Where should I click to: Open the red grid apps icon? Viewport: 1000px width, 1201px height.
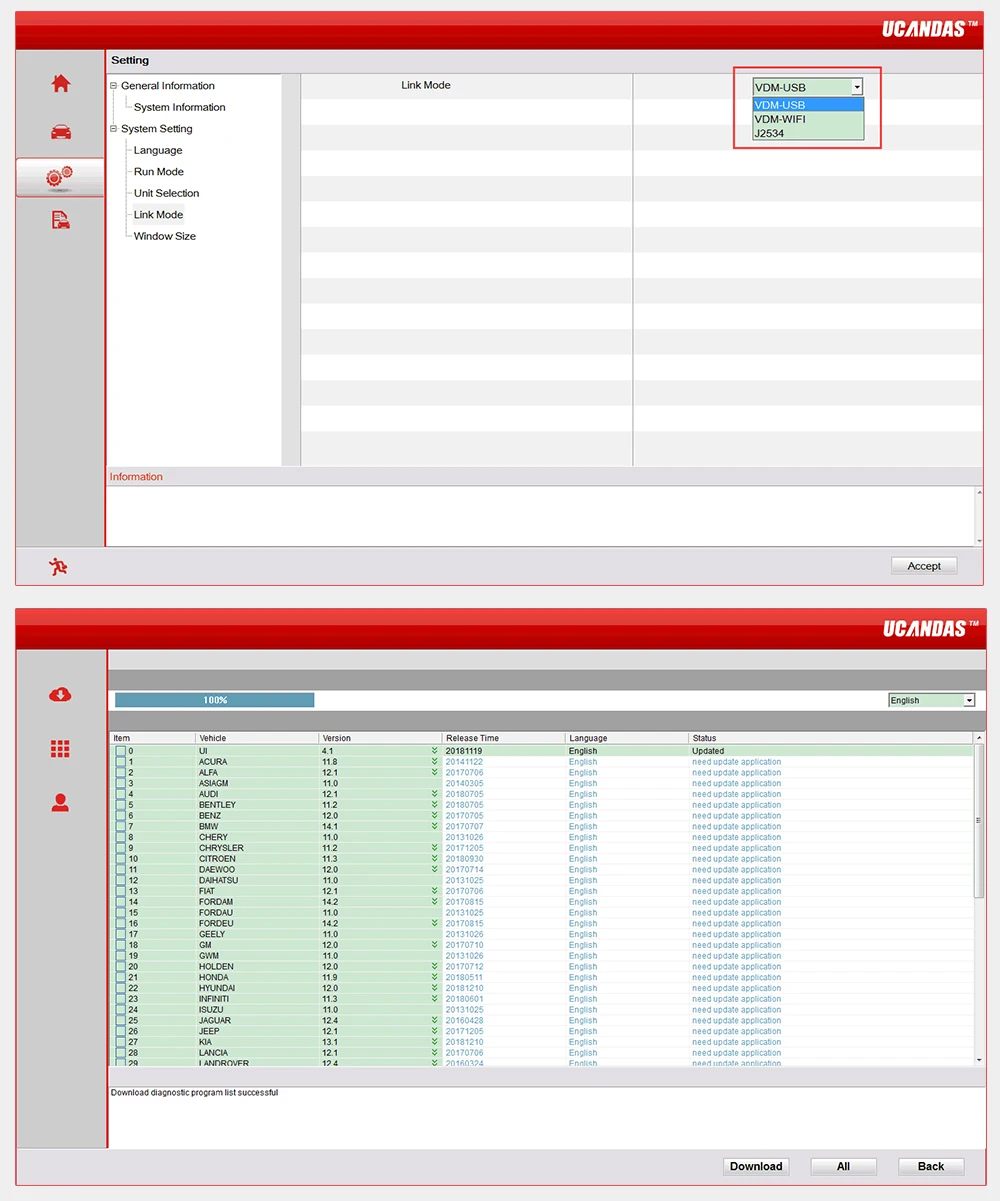click(60, 748)
